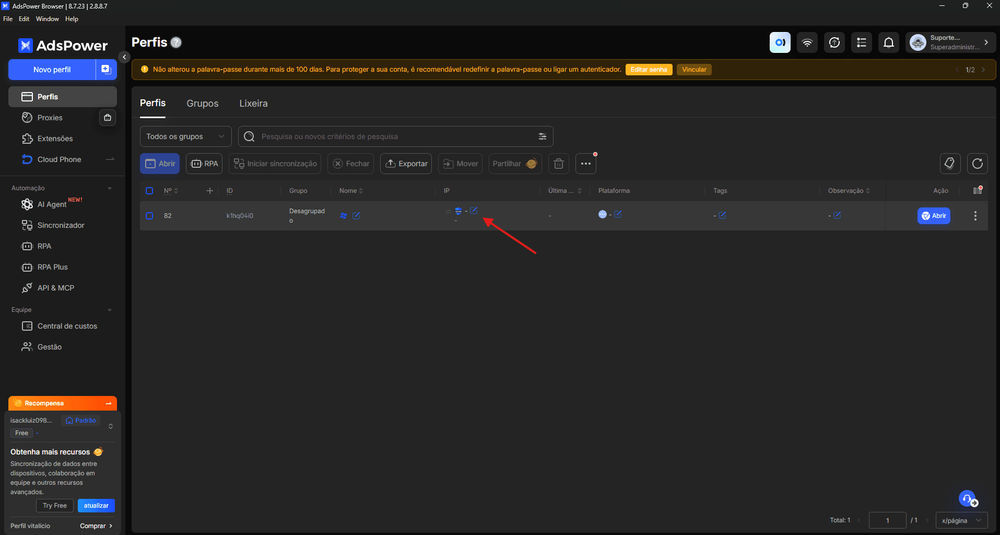Open the support chat bubble
The width and height of the screenshot is (1000, 535).
tap(967, 499)
